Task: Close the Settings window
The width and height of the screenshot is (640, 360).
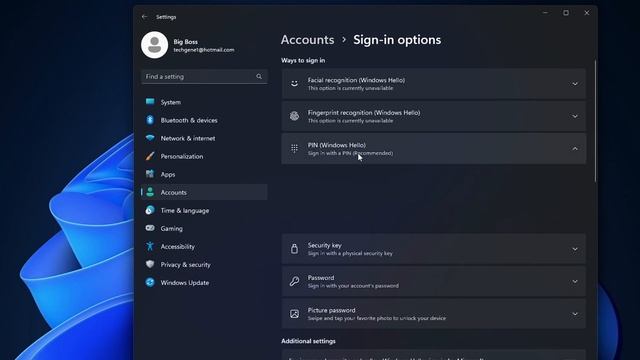Action: tap(587, 13)
